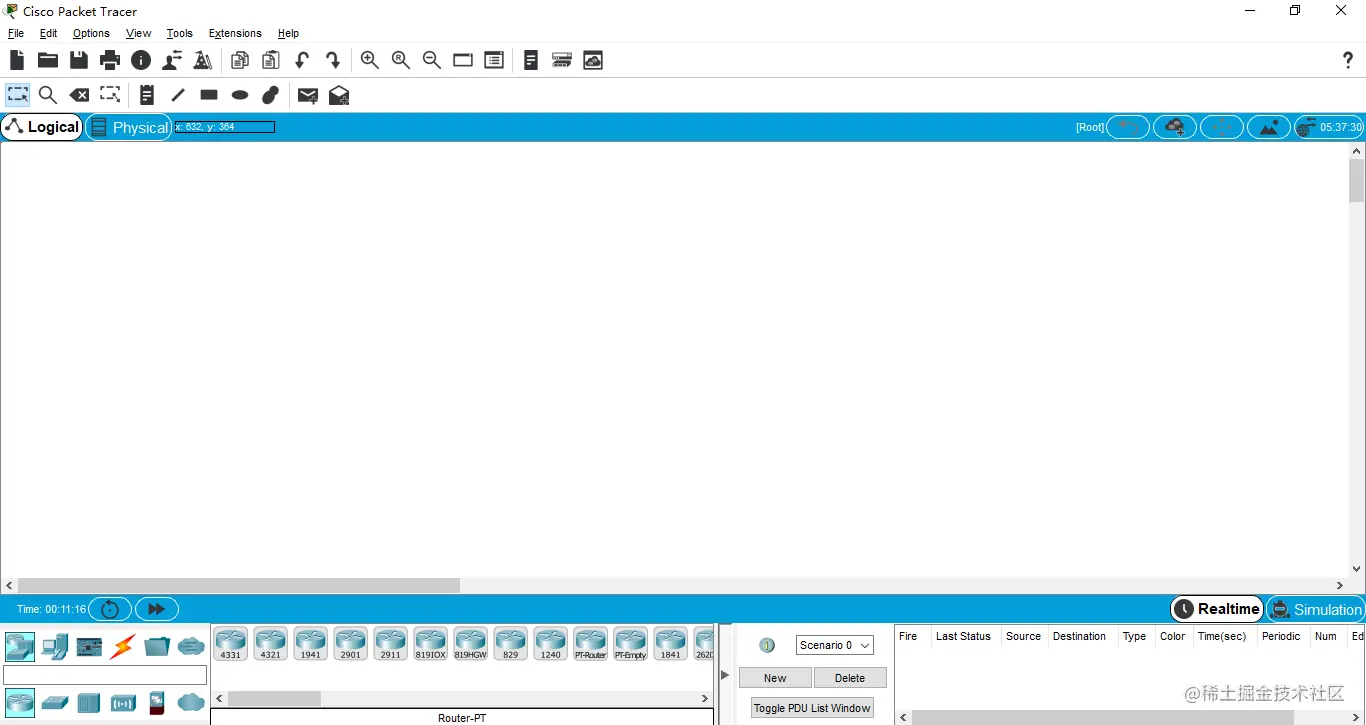Open the Help menu
This screenshot has width=1366, height=725.
click(288, 33)
